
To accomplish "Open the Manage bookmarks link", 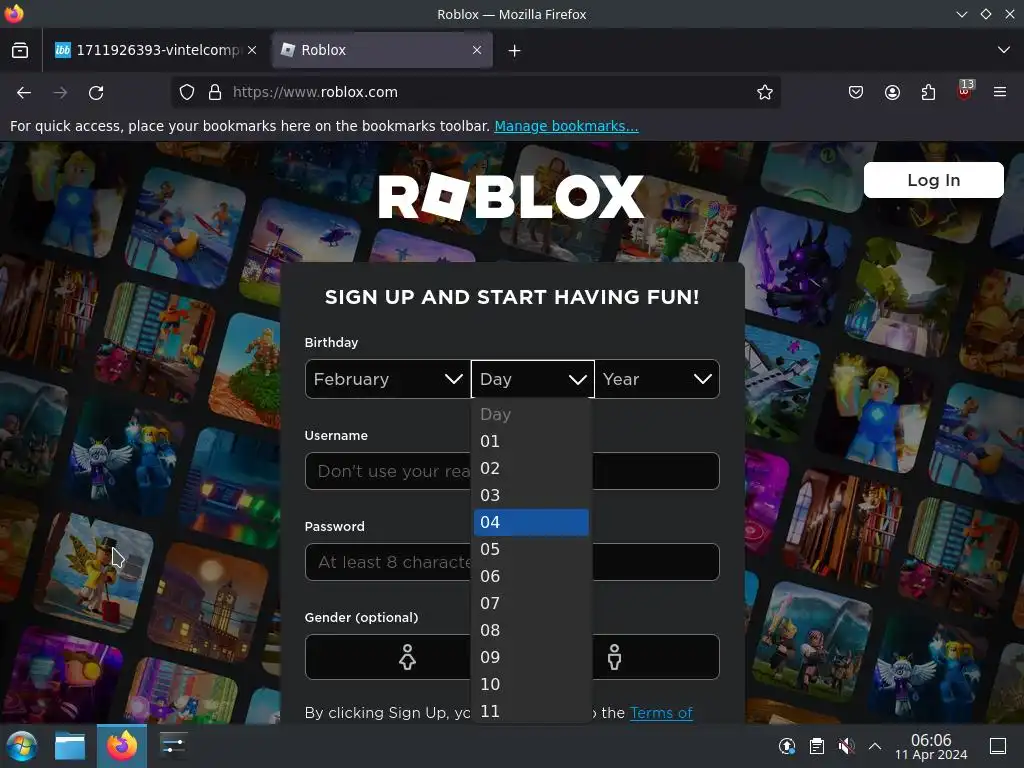I will (566, 126).
